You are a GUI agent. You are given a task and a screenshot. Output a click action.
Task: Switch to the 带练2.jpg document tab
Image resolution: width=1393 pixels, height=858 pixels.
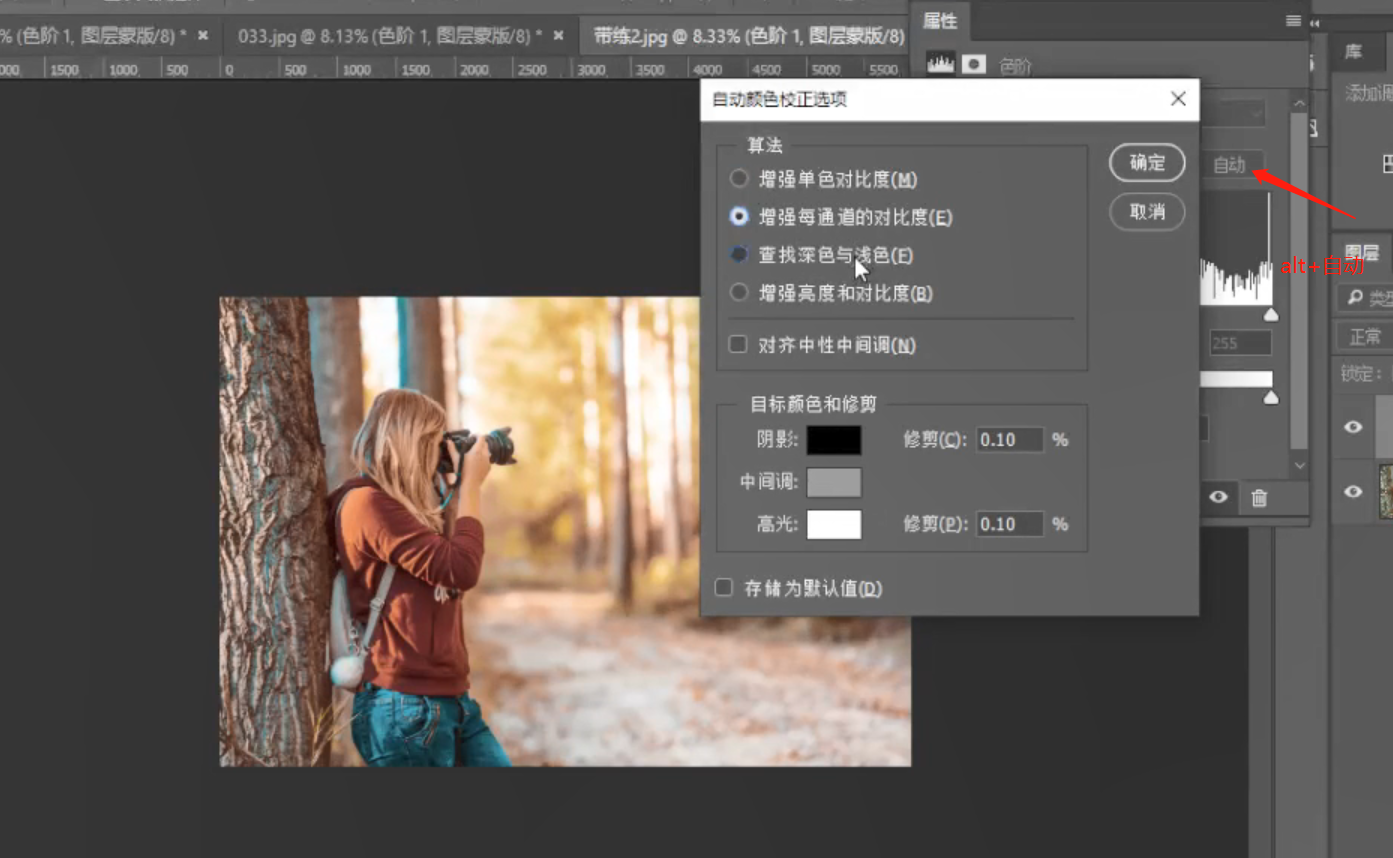tap(748, 36)
